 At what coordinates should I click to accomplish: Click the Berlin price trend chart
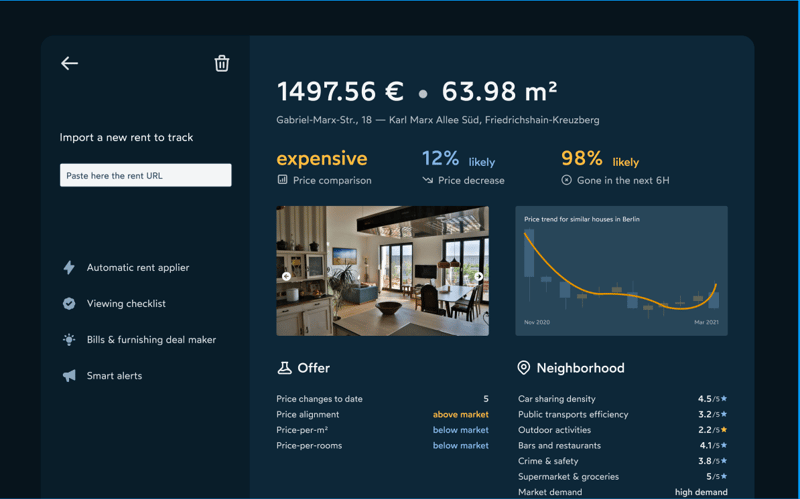tap(621, 271)
